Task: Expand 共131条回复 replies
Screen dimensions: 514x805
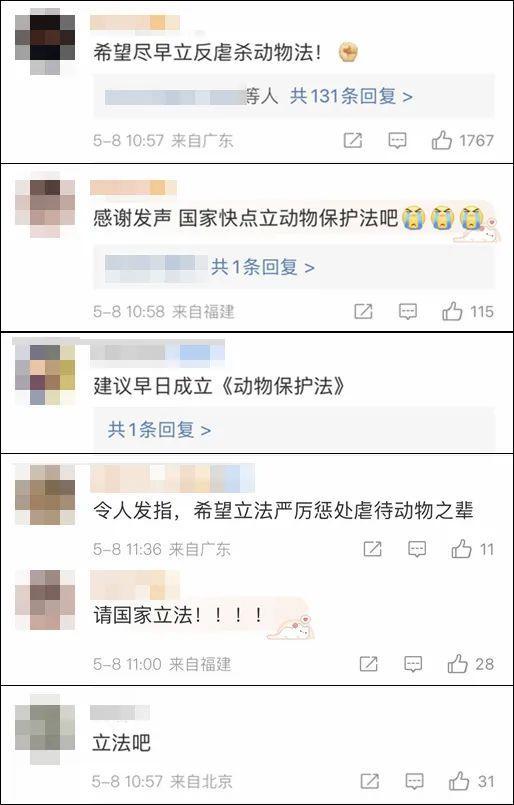Action: pos(351,96)
